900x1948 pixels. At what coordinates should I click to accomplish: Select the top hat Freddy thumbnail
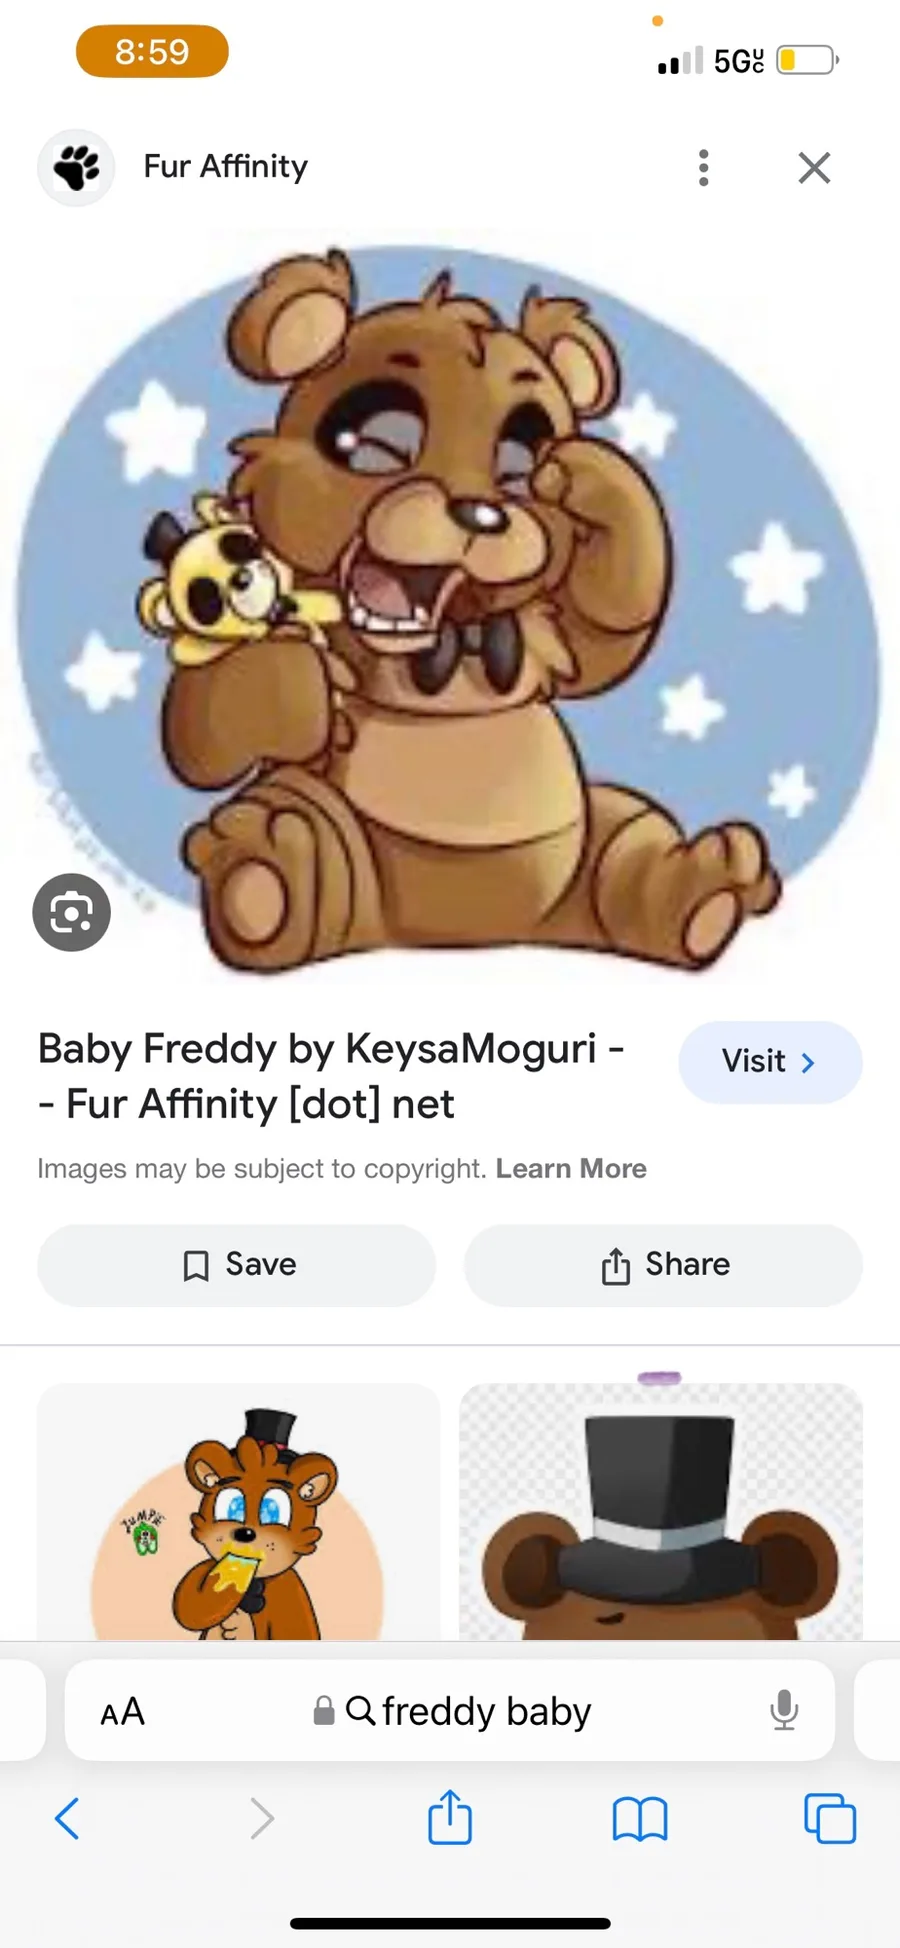pos(660,1512)
